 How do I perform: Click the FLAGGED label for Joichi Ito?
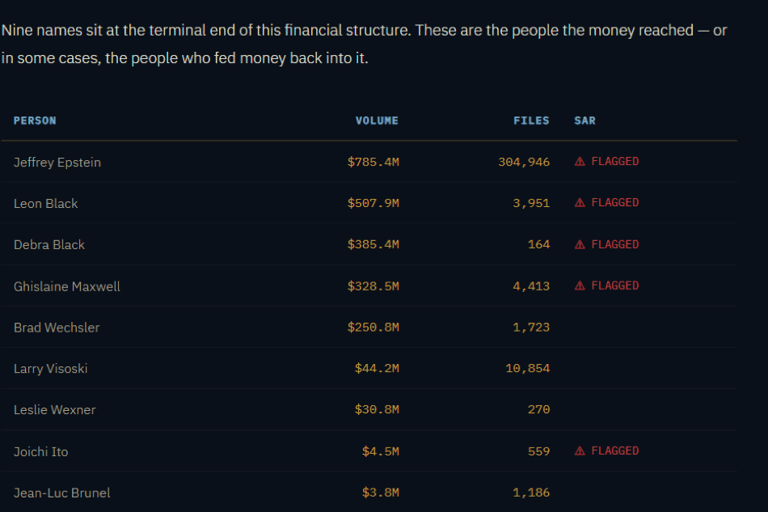click(615, 451)
